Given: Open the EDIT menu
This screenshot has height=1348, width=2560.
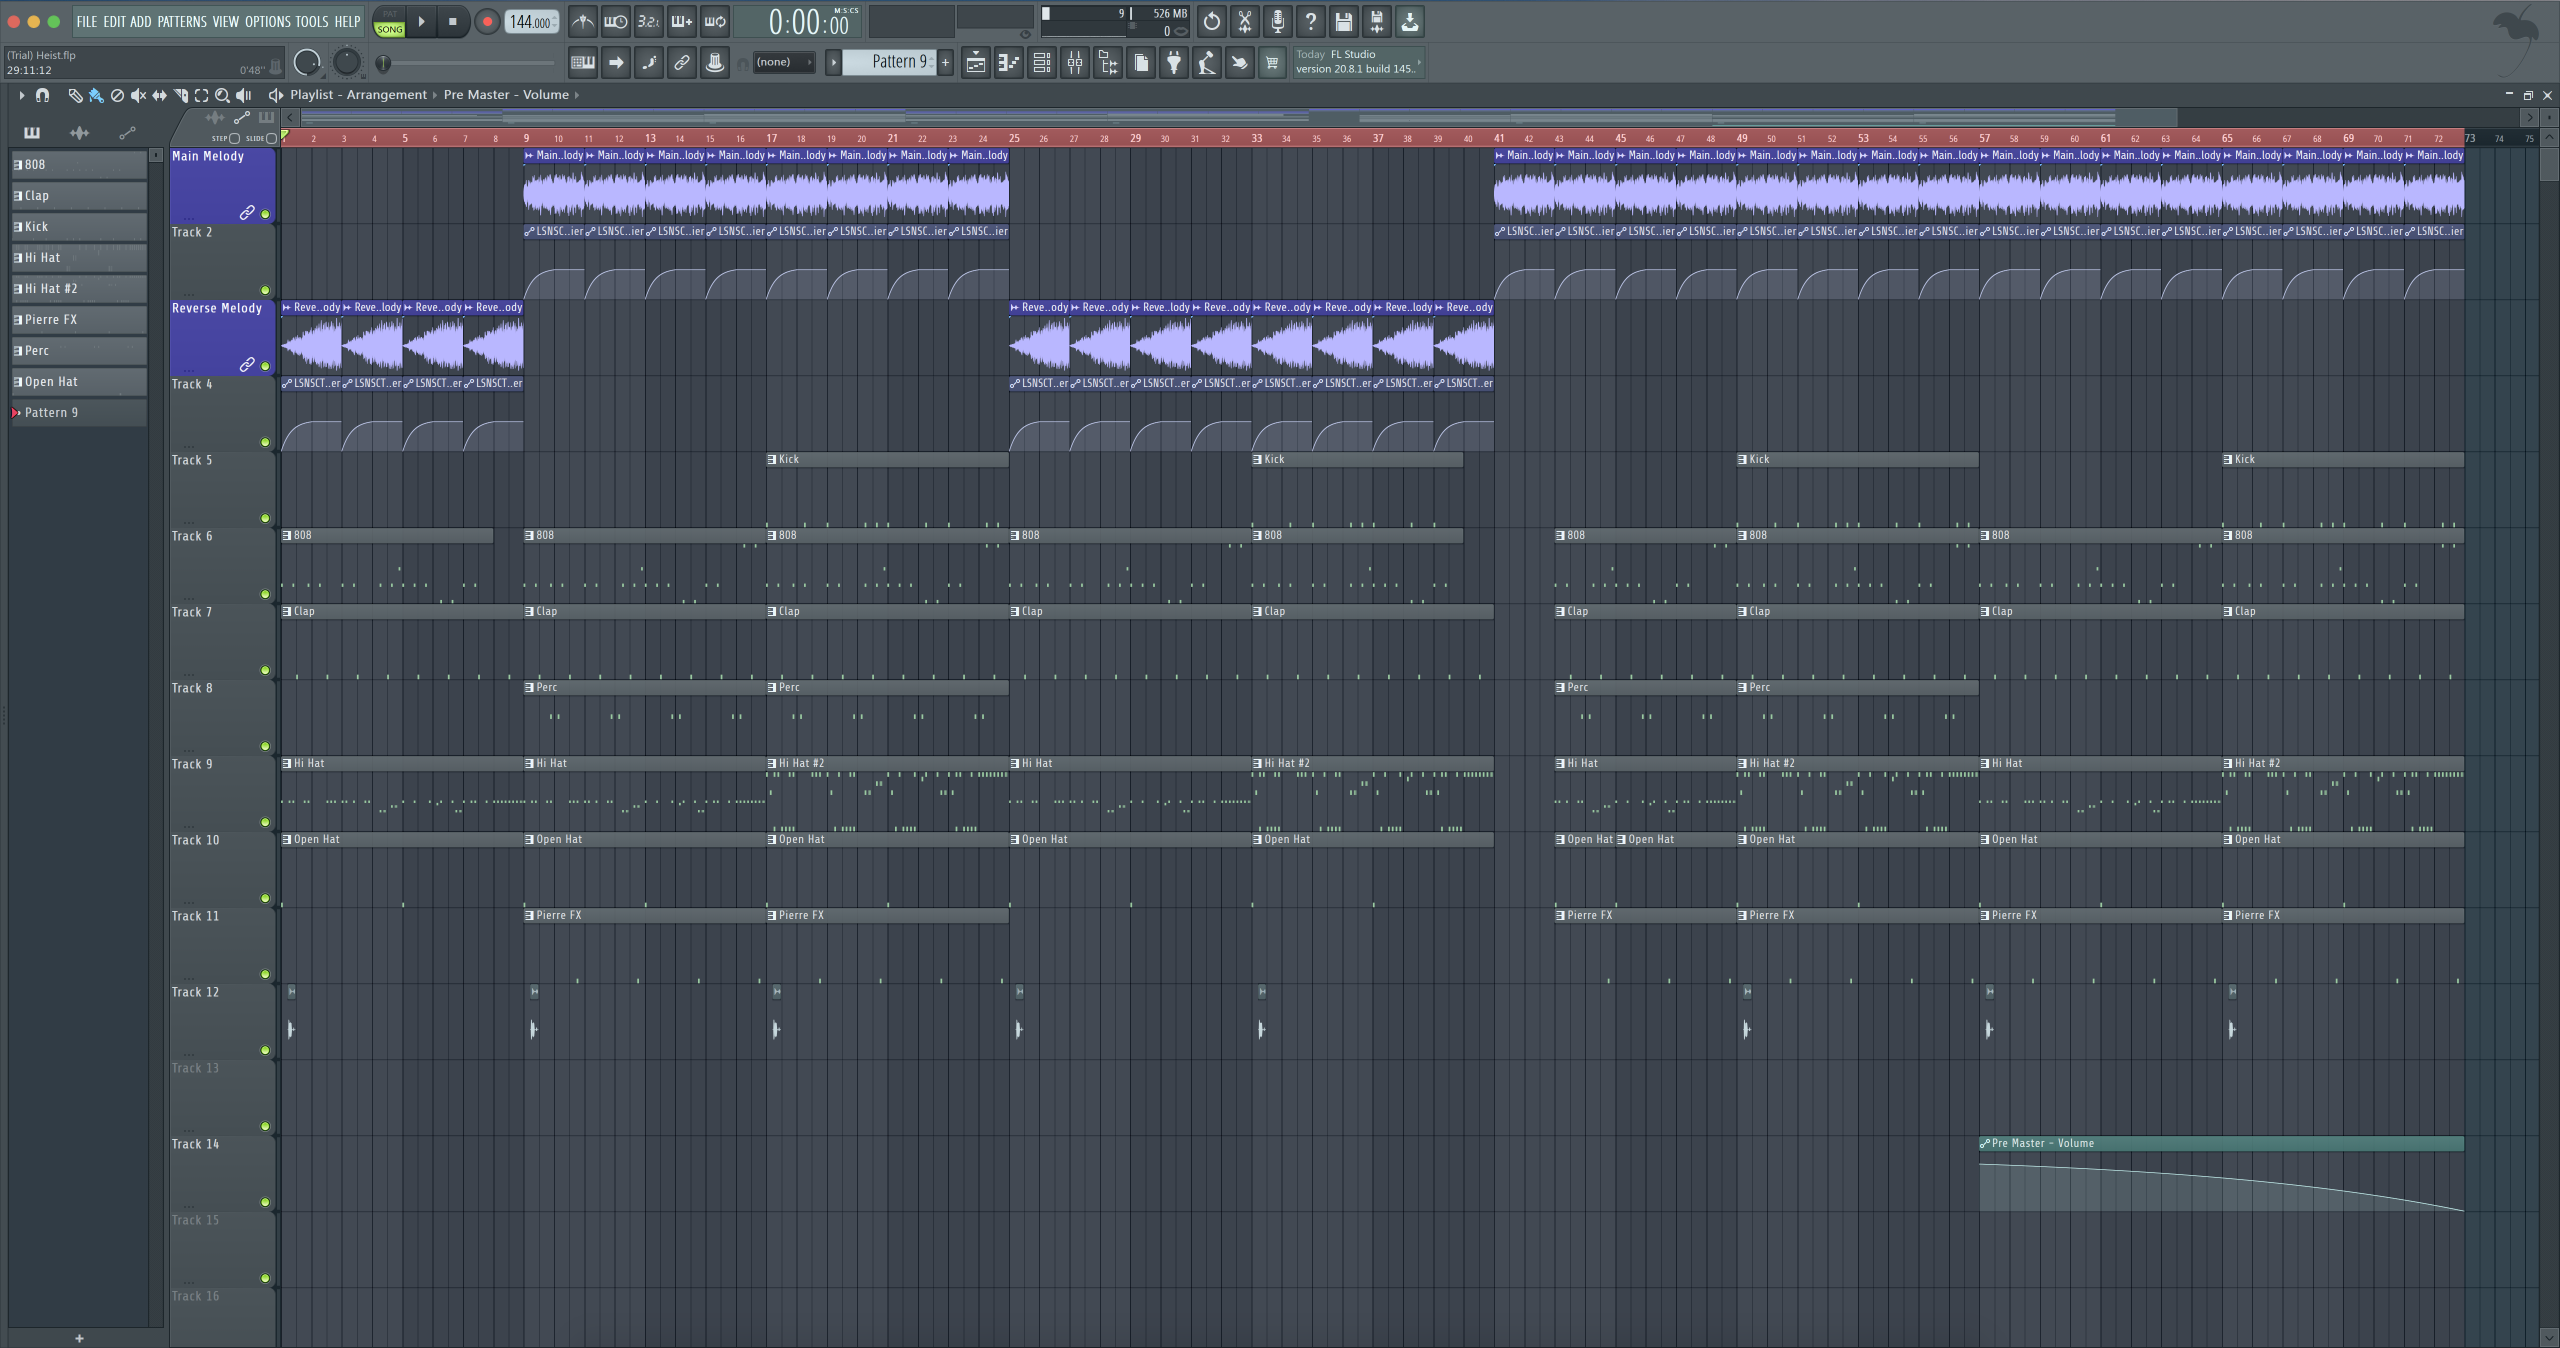Looking at the screenshot, I should [114, 21].
